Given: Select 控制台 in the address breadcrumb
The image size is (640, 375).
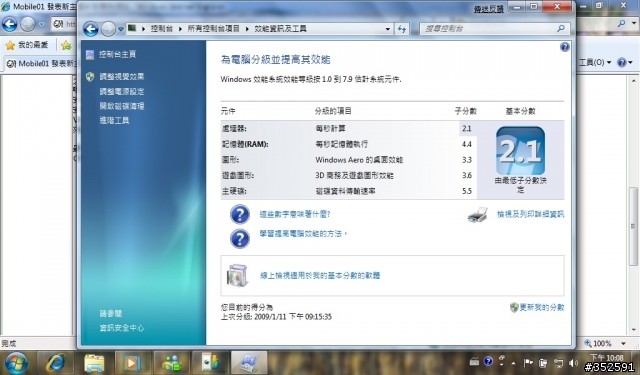Looking at the screenshot, I should [162, 29].
